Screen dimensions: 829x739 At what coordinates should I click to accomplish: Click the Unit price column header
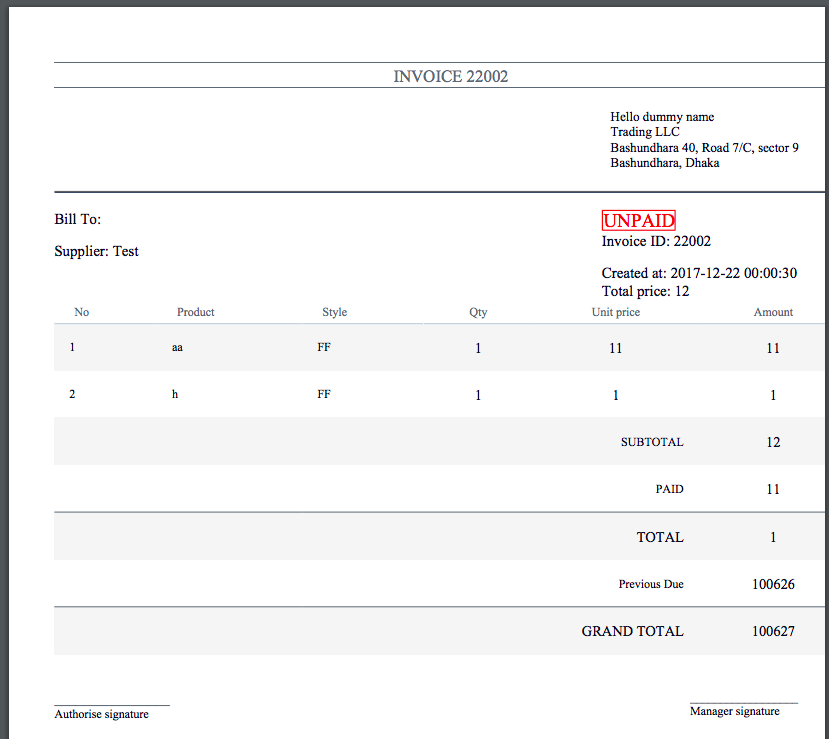coord(616,312)
